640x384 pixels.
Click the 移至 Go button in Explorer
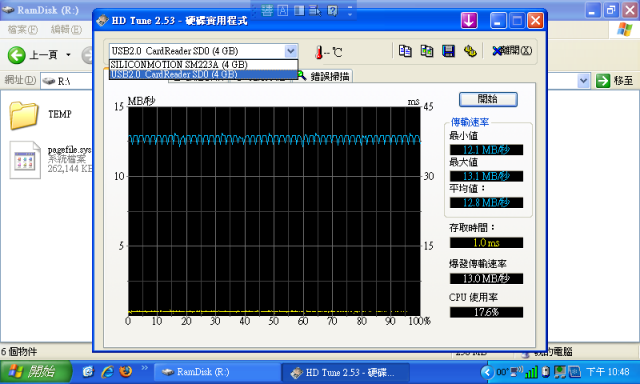tap(614, 81)
